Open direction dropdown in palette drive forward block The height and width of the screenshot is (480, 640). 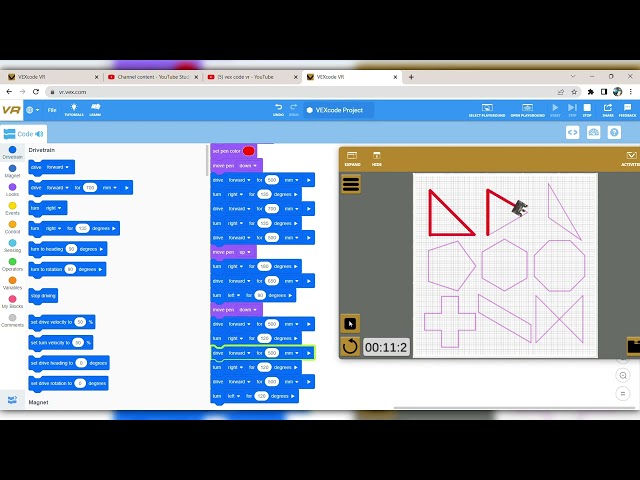[57, 167]
